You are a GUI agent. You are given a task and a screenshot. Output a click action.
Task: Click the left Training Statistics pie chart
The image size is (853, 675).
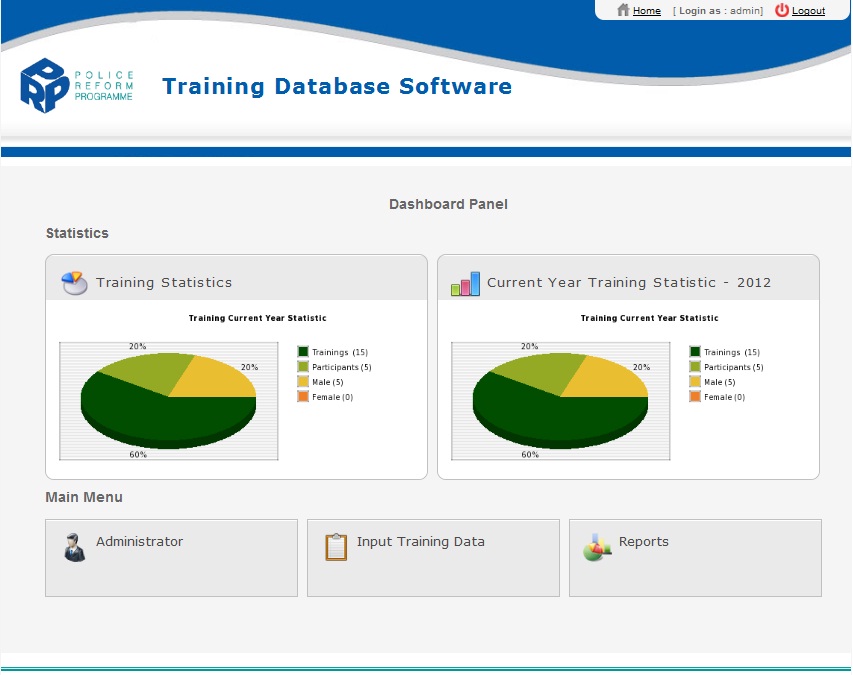(x=168, y=402)
